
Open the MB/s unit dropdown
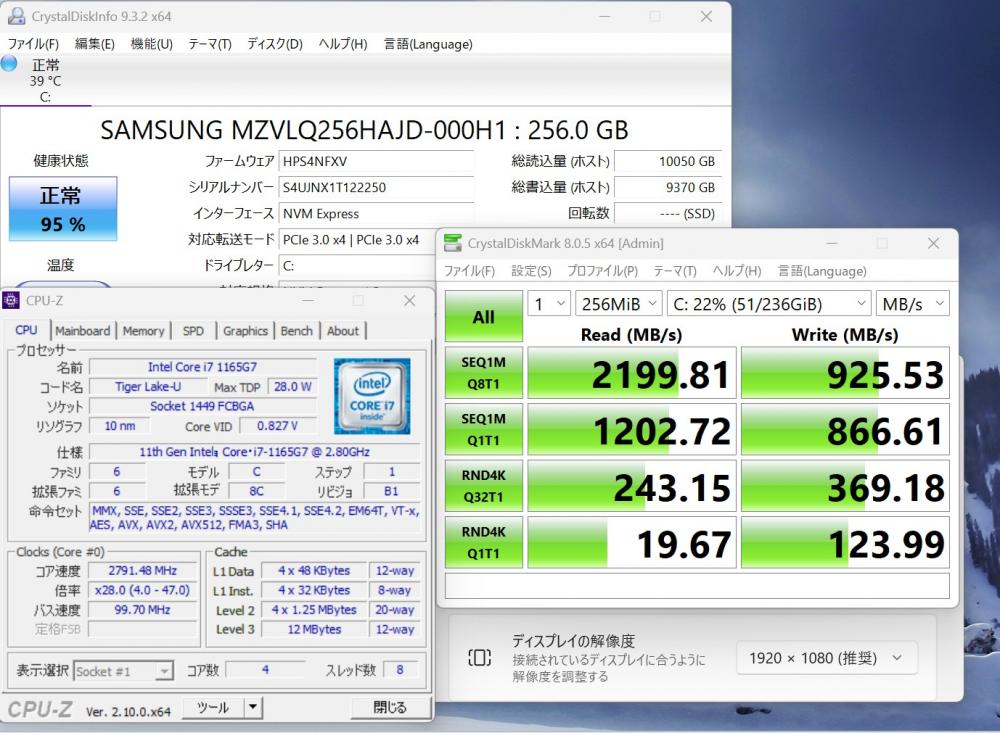[x=913, y=304]
